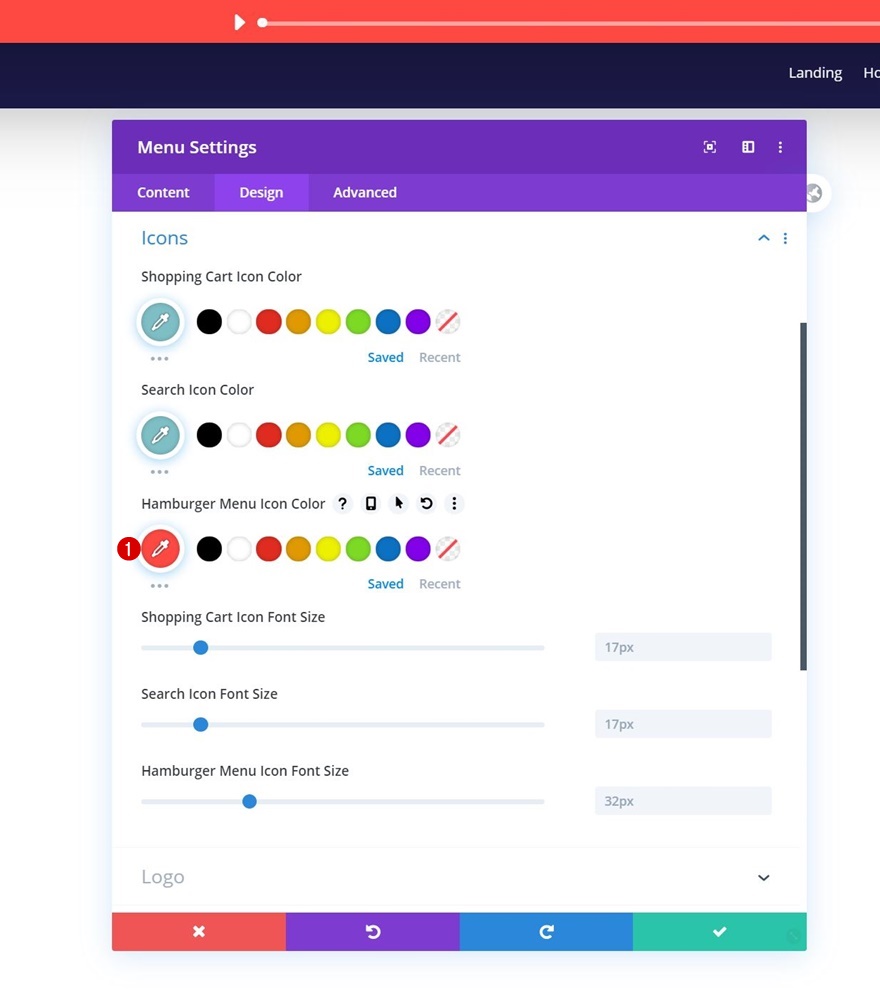Discard changes with the red X button
The width and height of the screenshot is (880, 1005).
[199, 931]
